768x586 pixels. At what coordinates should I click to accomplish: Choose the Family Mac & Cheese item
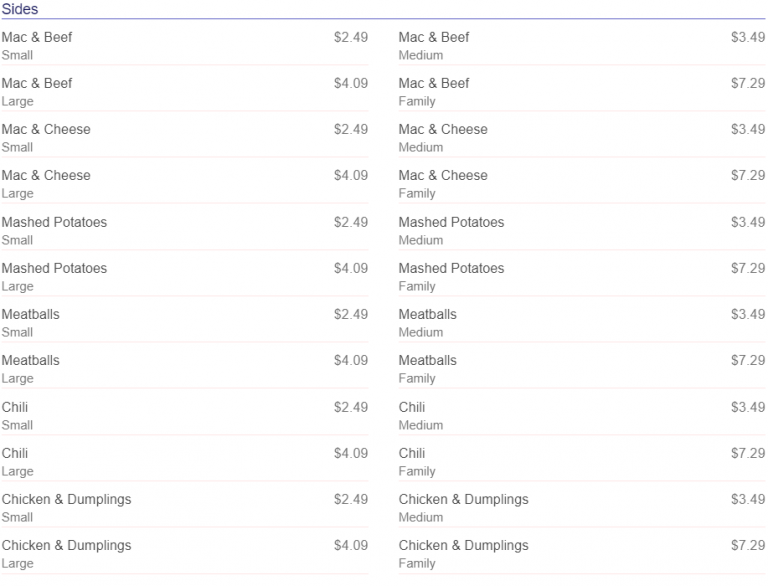443,175
